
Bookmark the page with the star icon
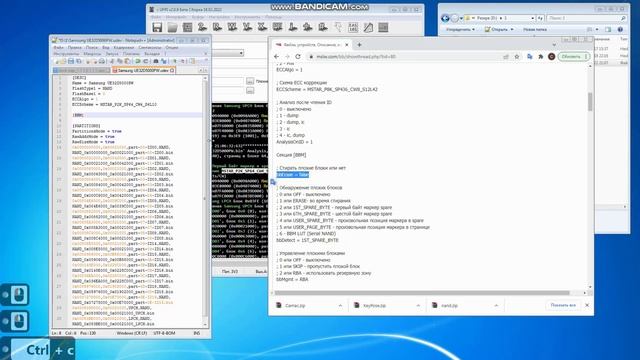coord(517,57)
